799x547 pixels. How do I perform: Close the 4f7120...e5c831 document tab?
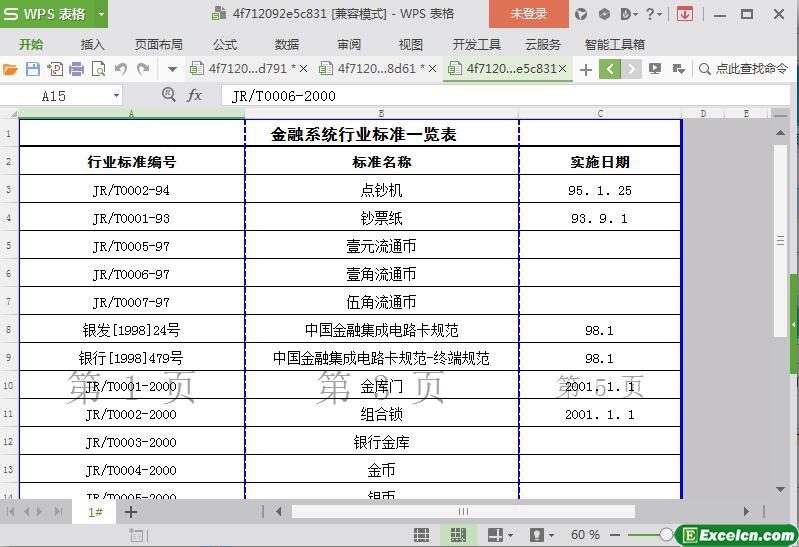(562, 68)
